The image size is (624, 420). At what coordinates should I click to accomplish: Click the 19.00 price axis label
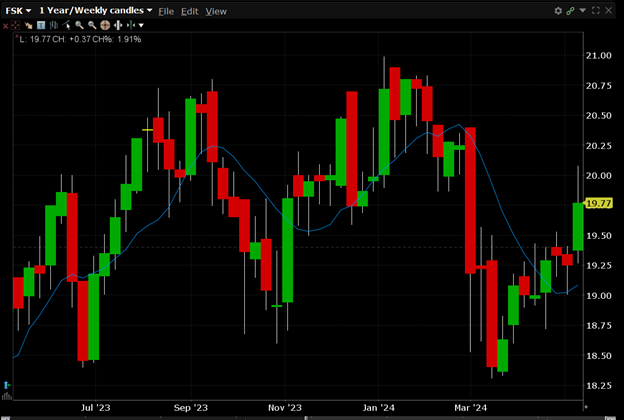[599, 296]
